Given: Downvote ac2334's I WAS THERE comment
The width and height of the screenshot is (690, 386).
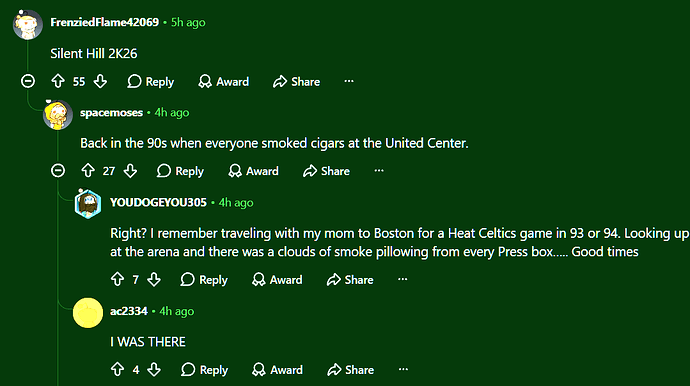Looking at the screenshot, I should coord(154,369).
